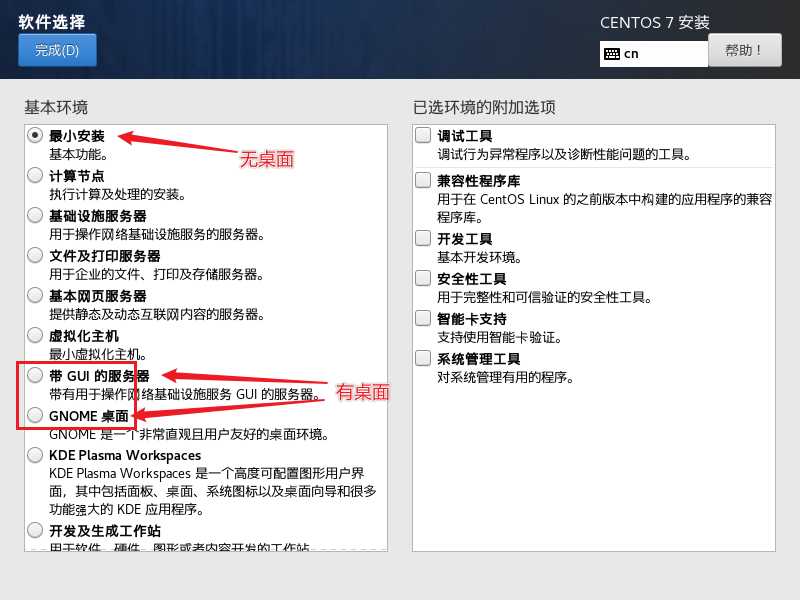Click the 软件选择 page title

pyautogui.click(x=52, y=21)
